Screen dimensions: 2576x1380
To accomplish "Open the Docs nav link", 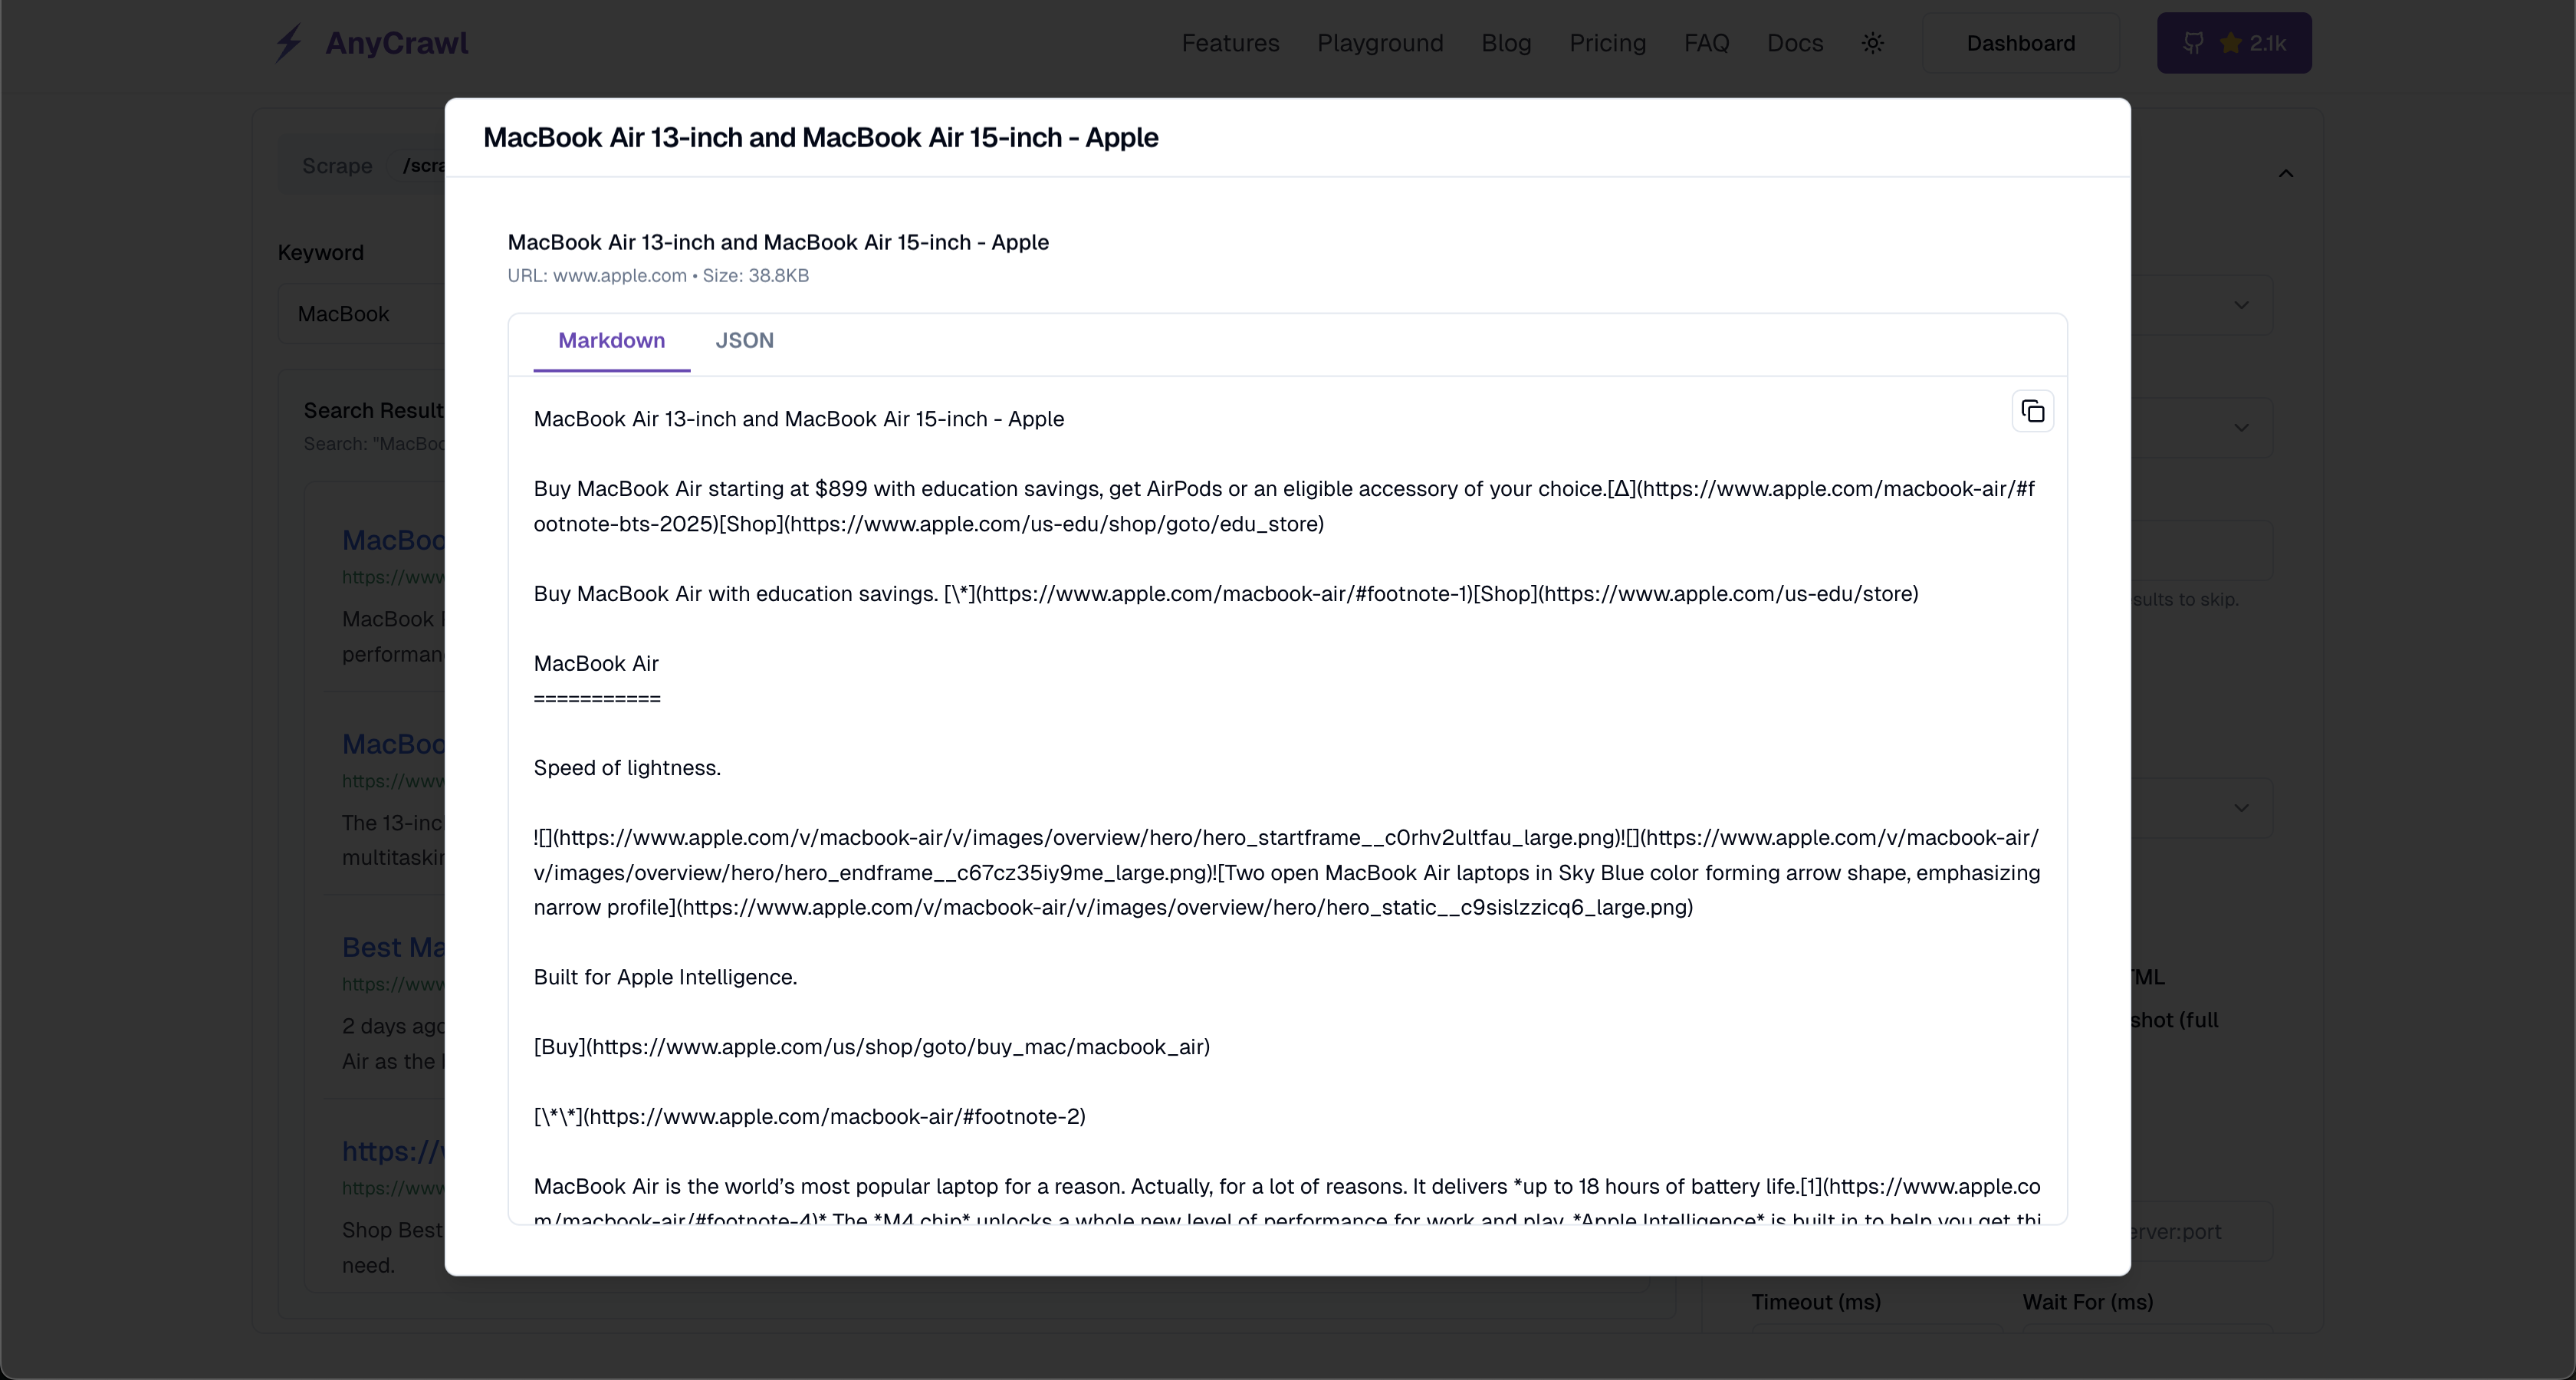I will tap(1795, 43).
